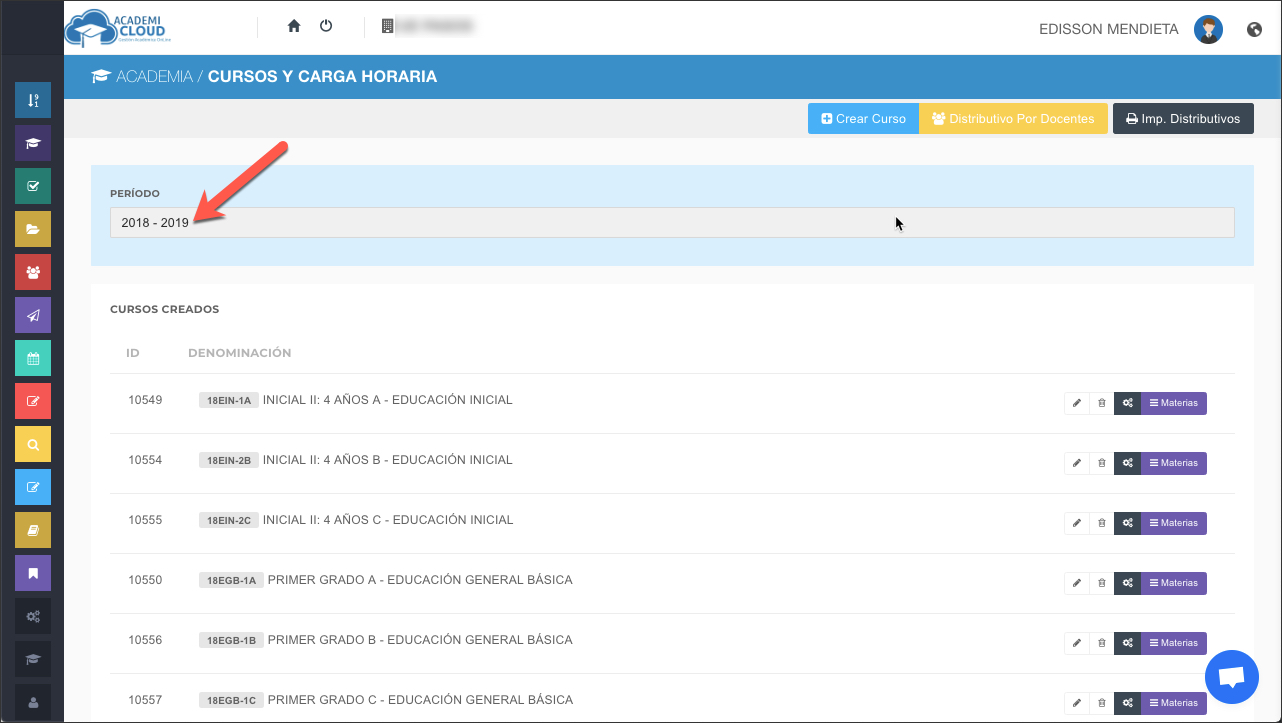Click the Academia breadcrumb link
1282x723 pixels.
[153, 77]
